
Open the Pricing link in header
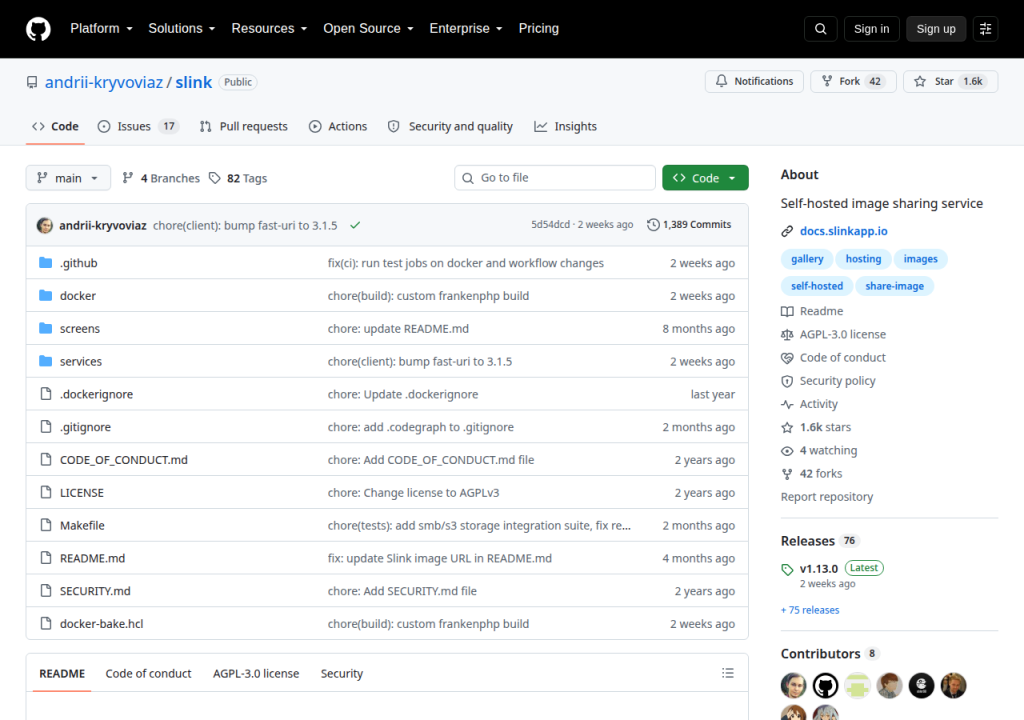click(539, 29)
